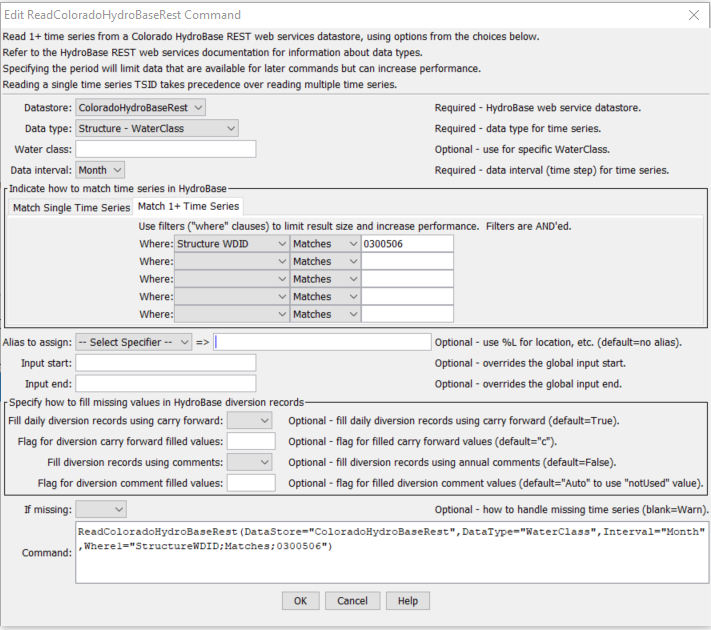Click the field containing 0300506

[x=407, y=244]
